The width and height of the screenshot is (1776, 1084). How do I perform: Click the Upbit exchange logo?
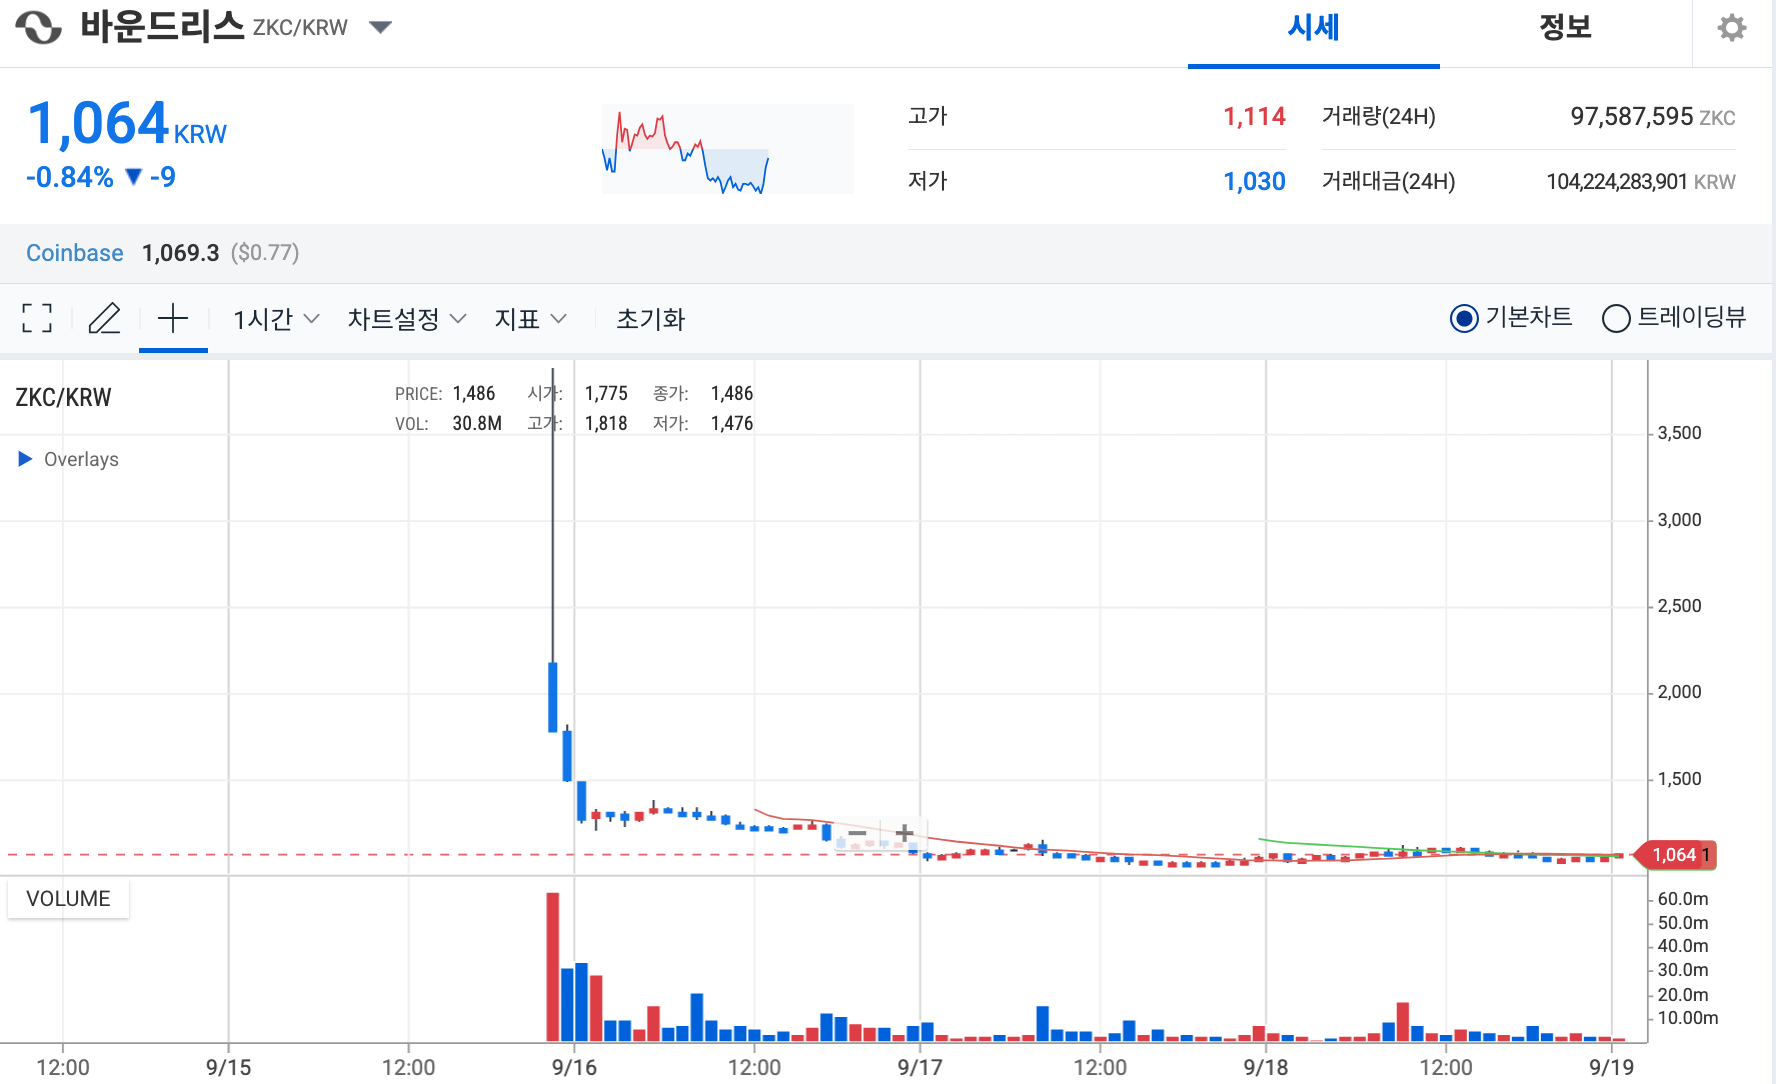coord(37,27)
